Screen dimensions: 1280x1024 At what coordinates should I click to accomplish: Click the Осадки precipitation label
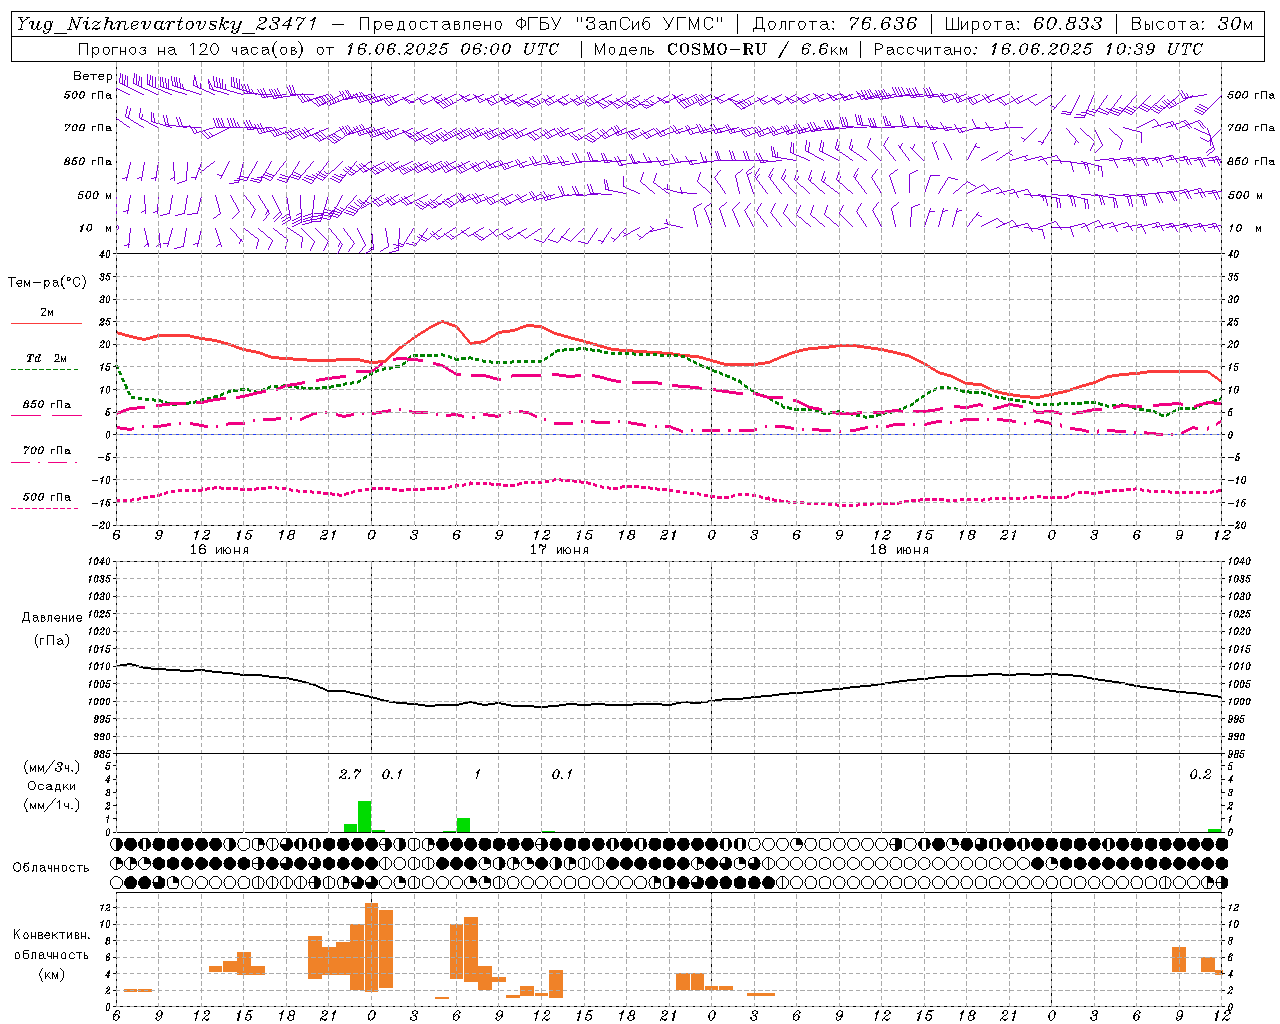(x=52, y=786)
